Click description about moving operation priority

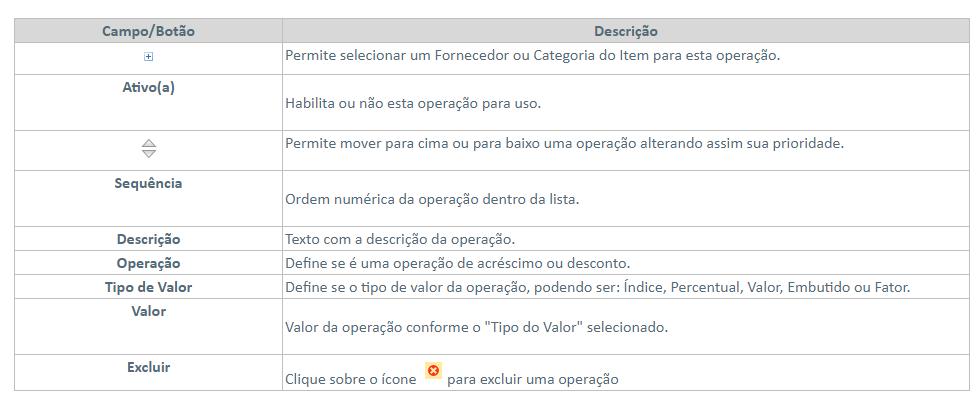point(564,143)
